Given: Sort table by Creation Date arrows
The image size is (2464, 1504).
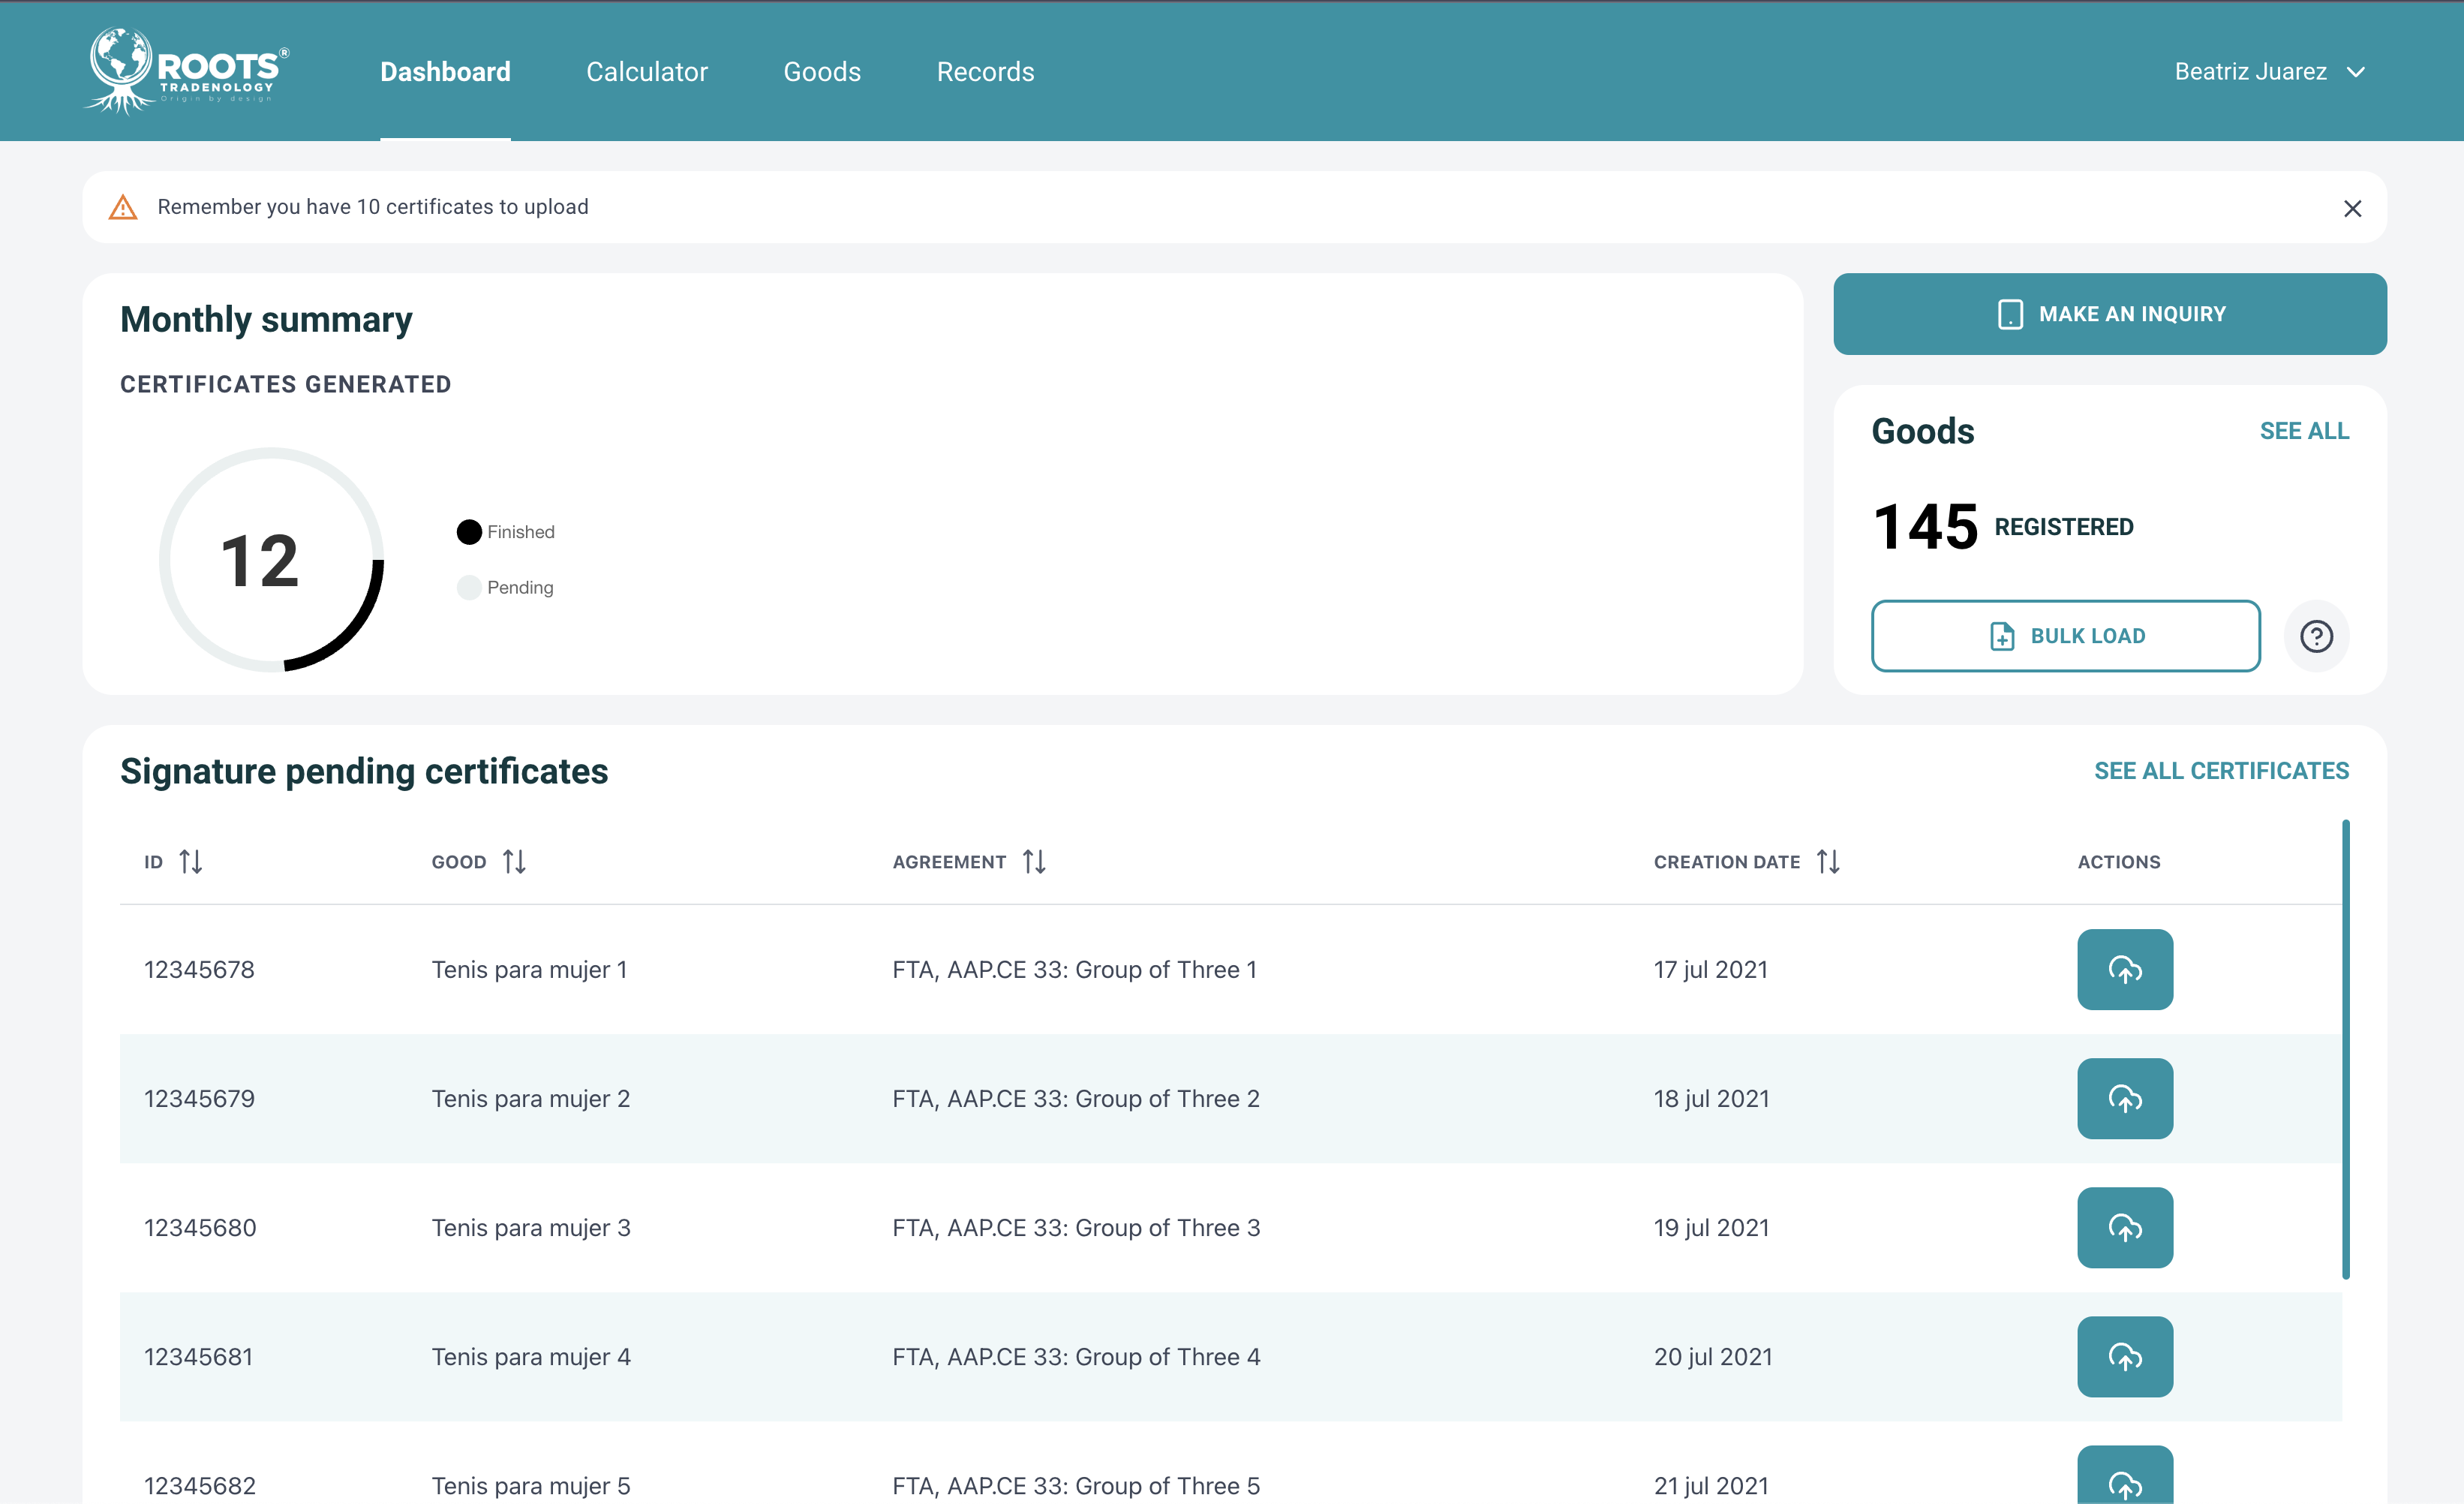Looking at the screenshot, I should (1828, 861).
